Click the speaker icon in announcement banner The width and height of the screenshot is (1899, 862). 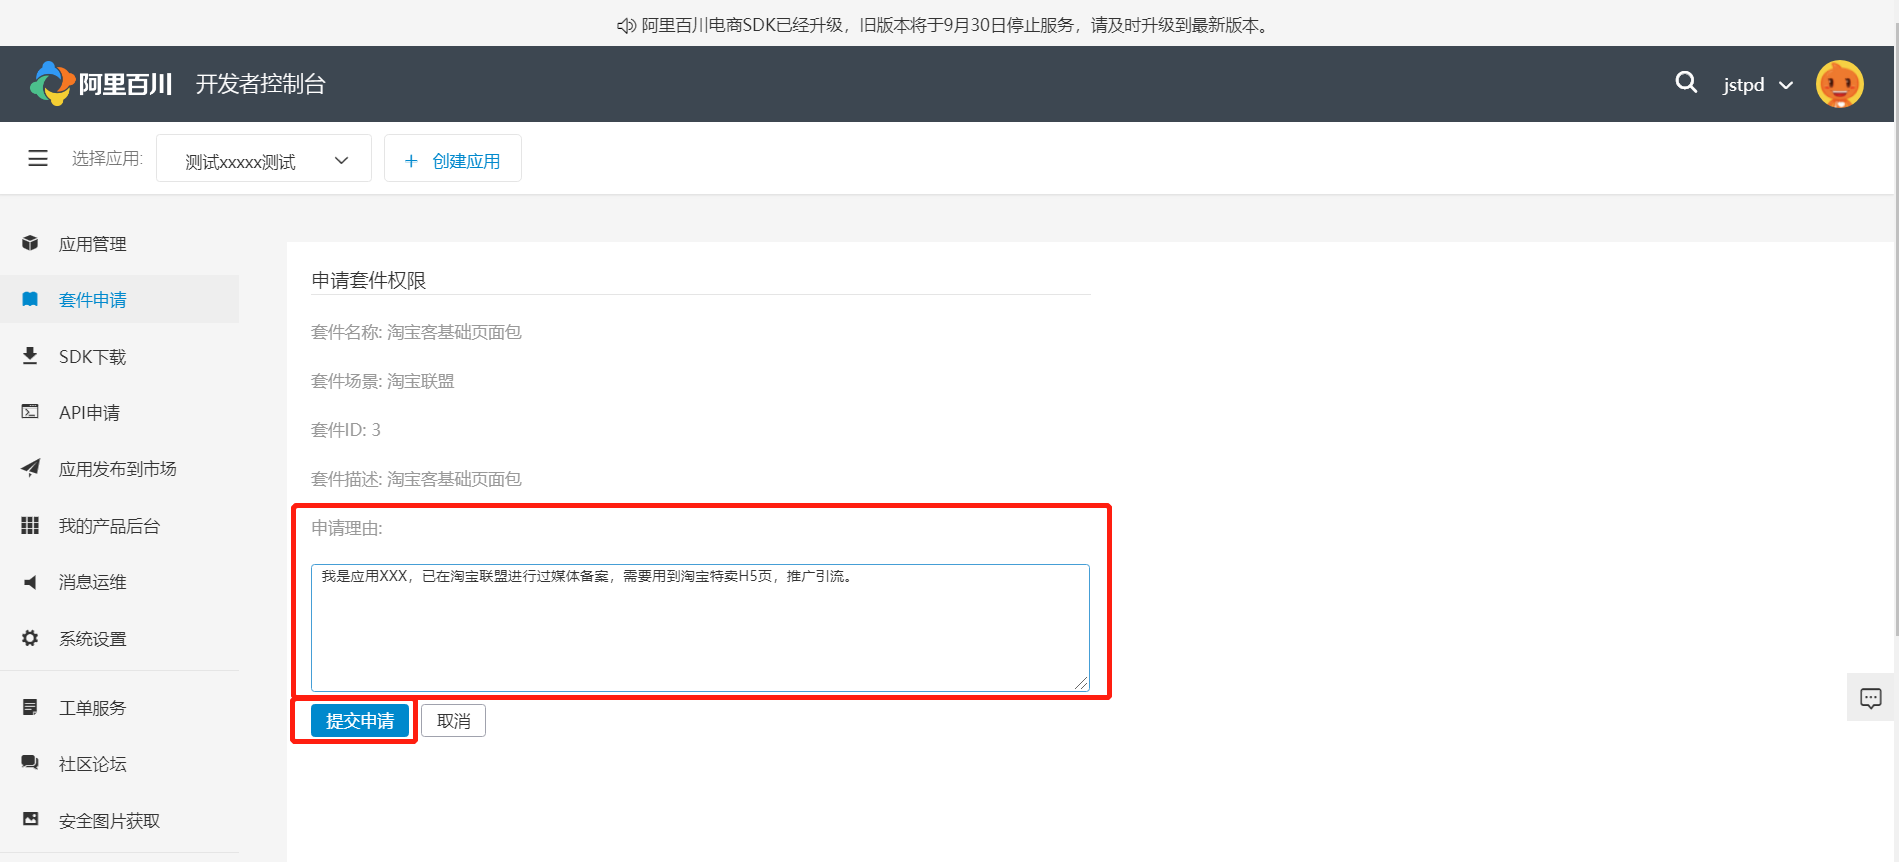click(x=626, y=26)
